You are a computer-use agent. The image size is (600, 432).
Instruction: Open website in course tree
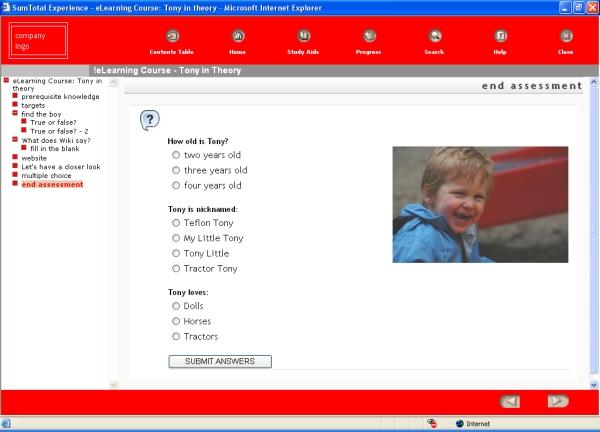click(x=34, y=158)
